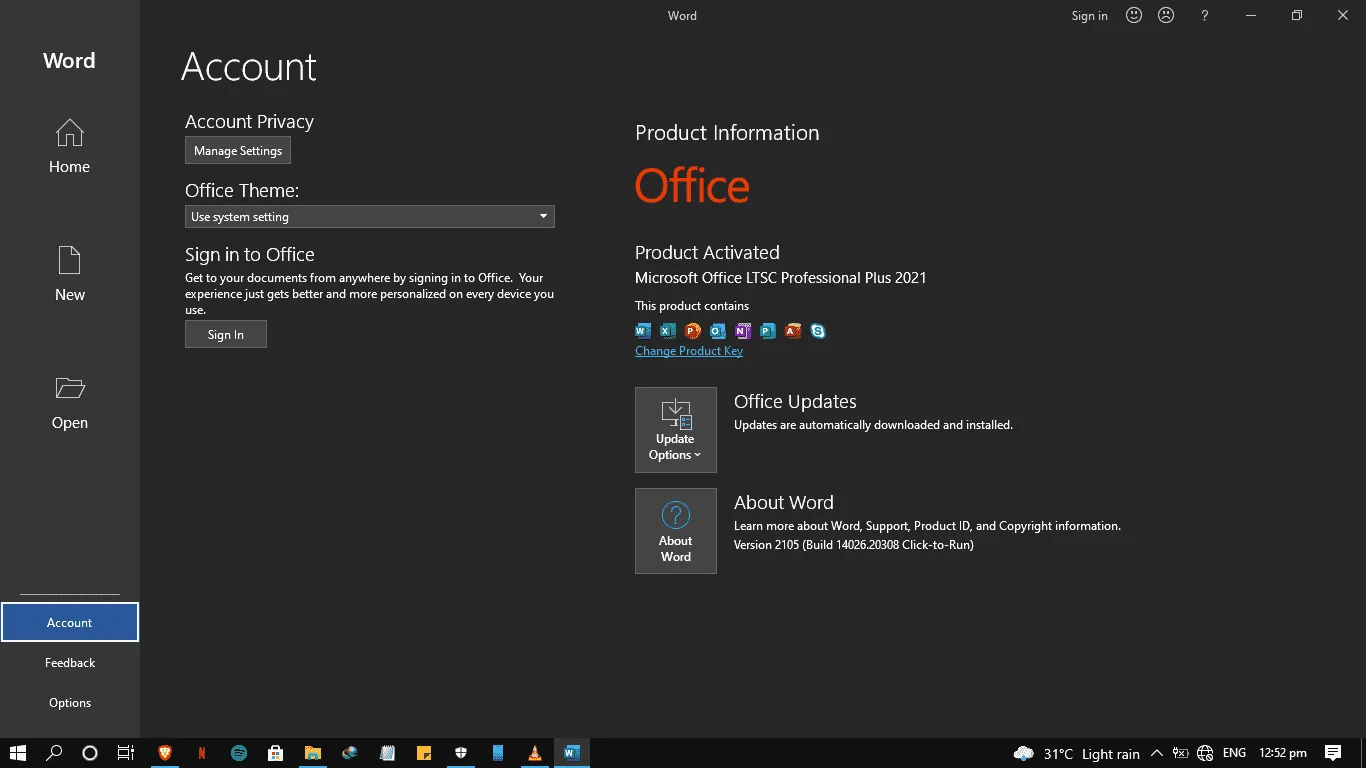1366x768 pixels.
Task: Send a smile feedback icon
Action: [x=1134, y=15]
